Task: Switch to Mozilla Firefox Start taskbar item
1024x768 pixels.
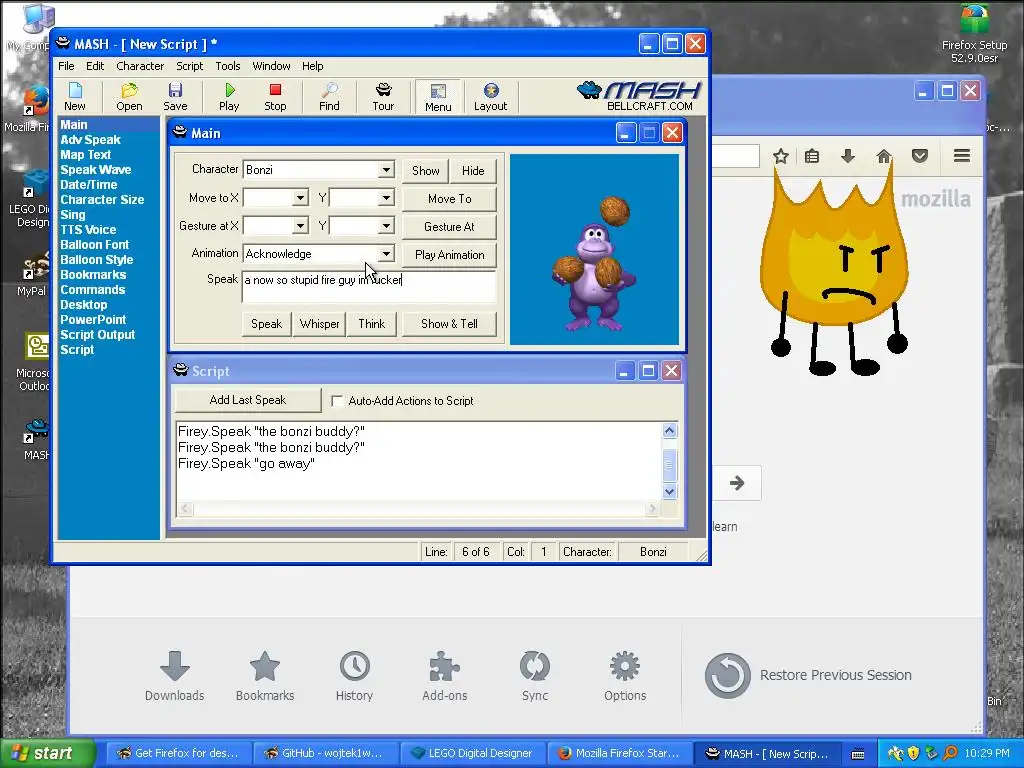Action: [619, 754]
